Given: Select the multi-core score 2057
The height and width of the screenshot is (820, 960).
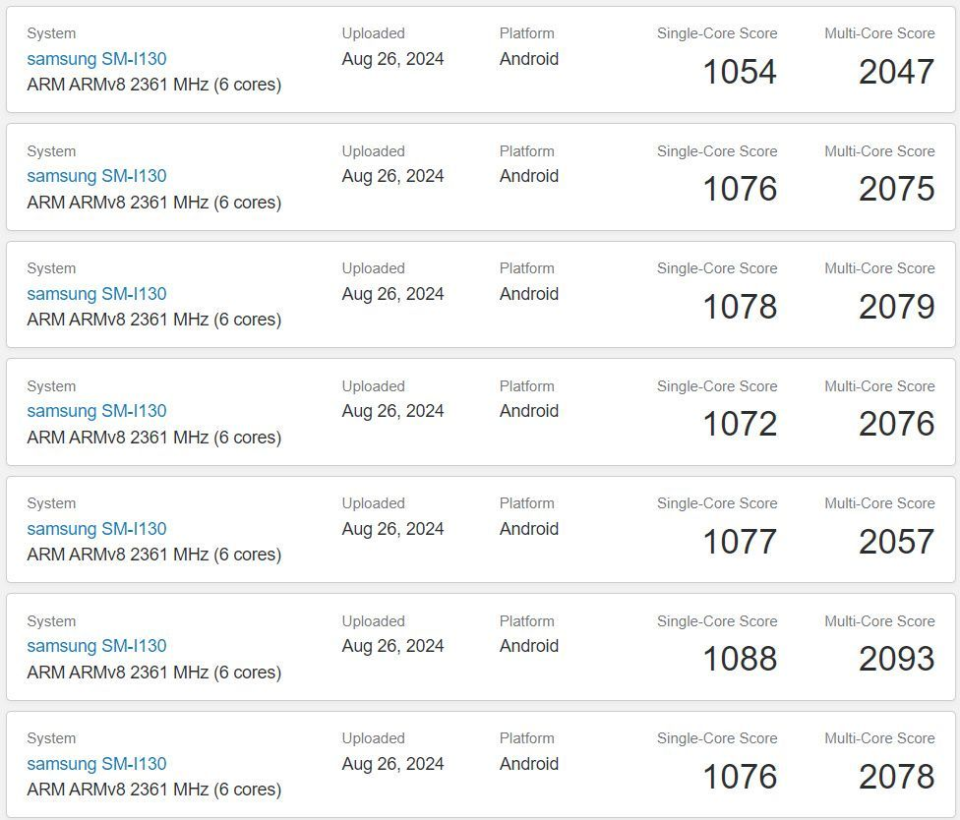Looking at the screenshot, I should point(896,542).
